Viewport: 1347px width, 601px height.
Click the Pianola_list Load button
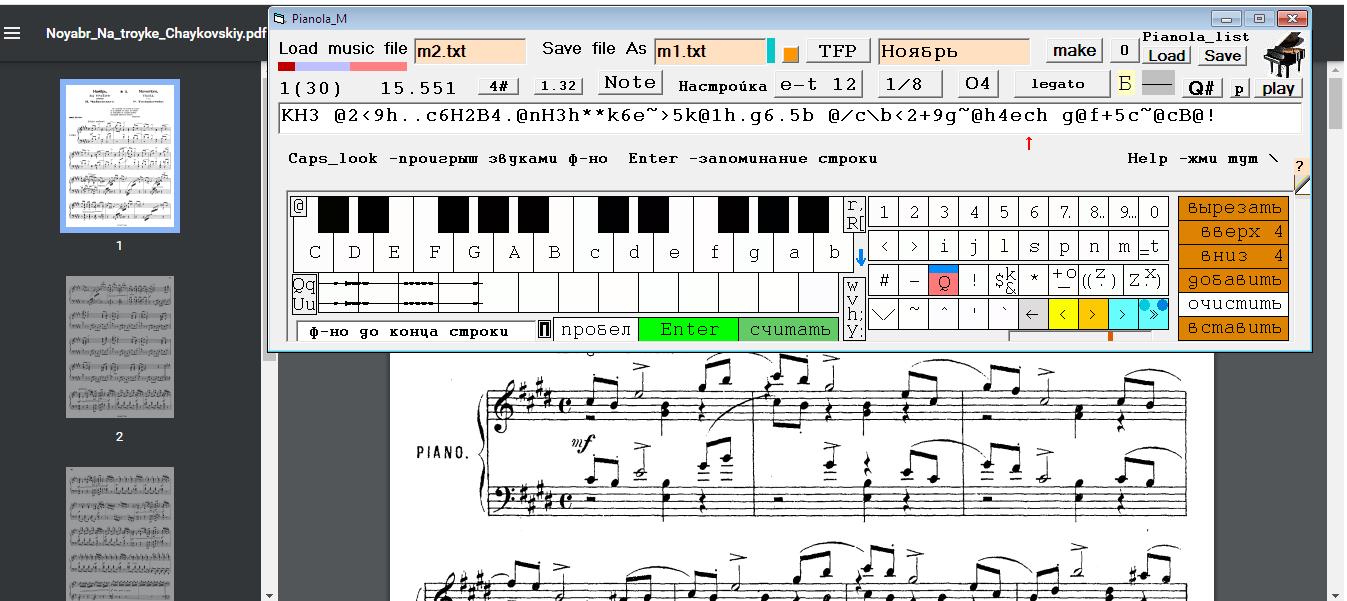coord(1167,56)
